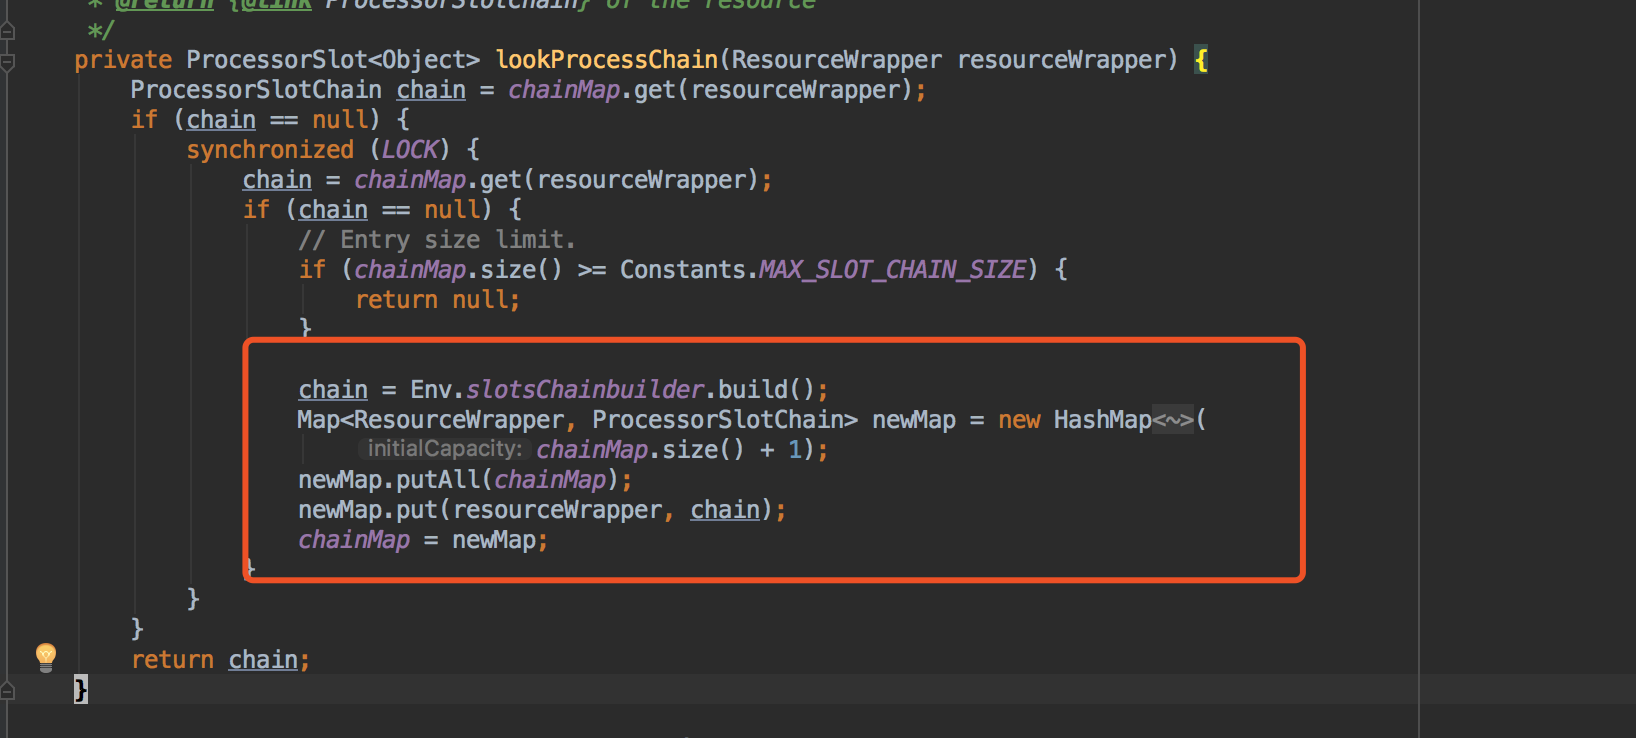Click the synchronized keyword
Image resolution: width=1636 pixels, height=738 pixels.
click(x=270, y=150)
